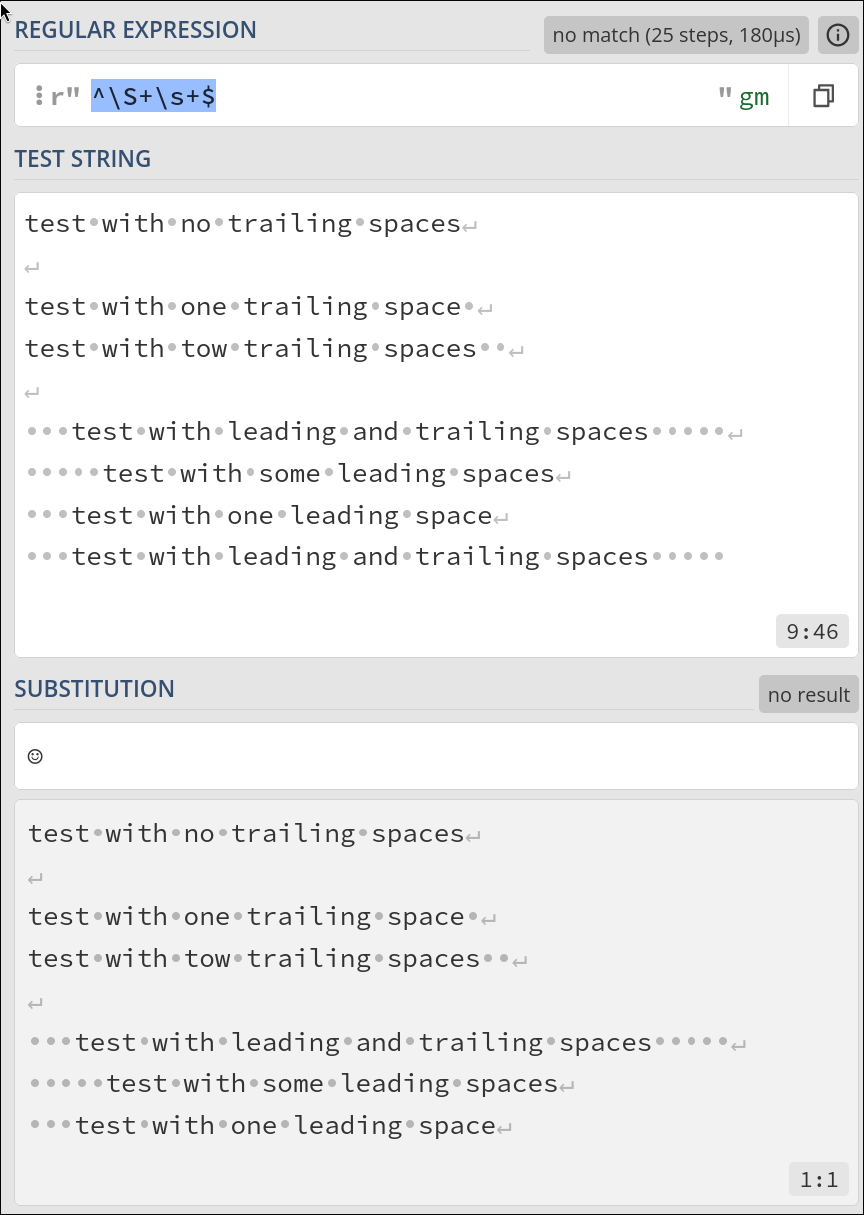Screen dimensions: 864x1215
Task: Place cursor in 'test with tow trailing spaces' test line
Action: [x=251, y=348]
